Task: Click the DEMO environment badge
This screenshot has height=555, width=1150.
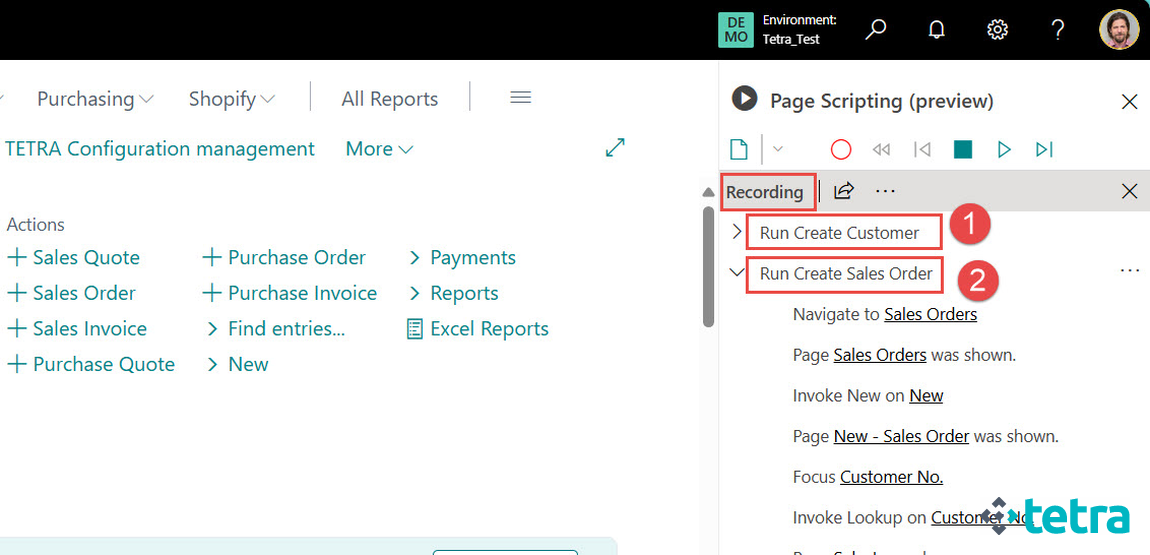Action: pyautogui.click(x=736, y=30)
